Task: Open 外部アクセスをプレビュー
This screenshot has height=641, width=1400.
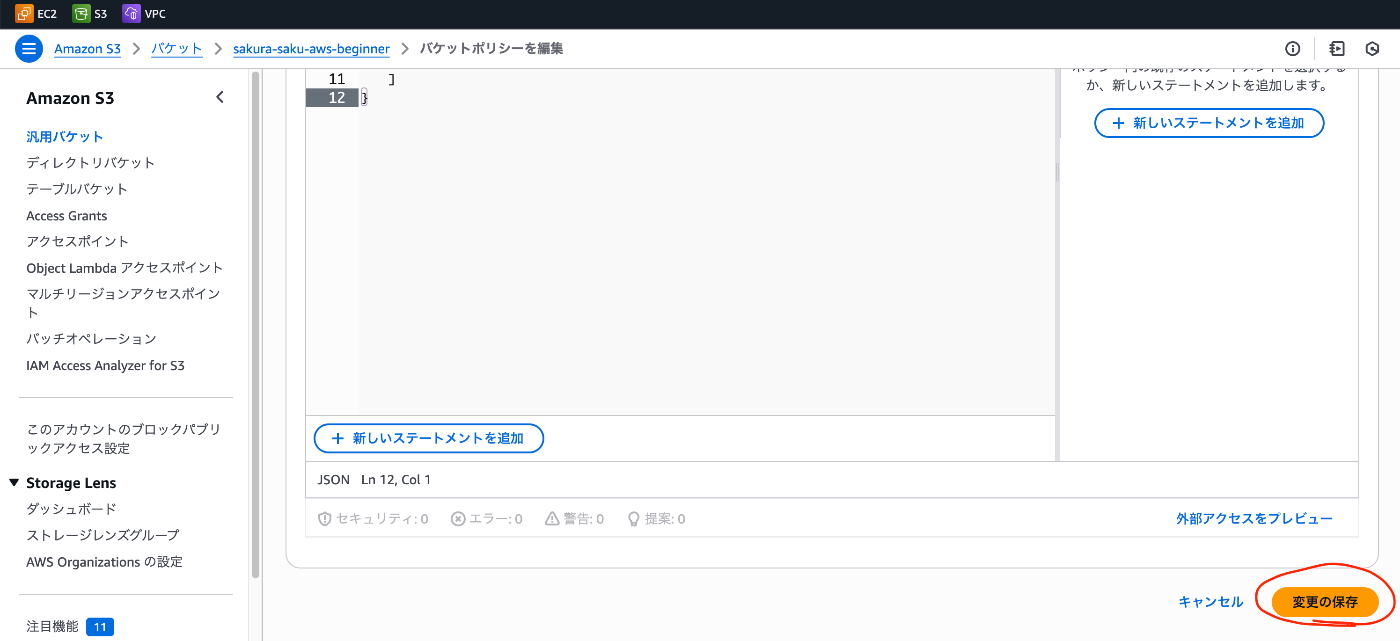Action: 1255,519
